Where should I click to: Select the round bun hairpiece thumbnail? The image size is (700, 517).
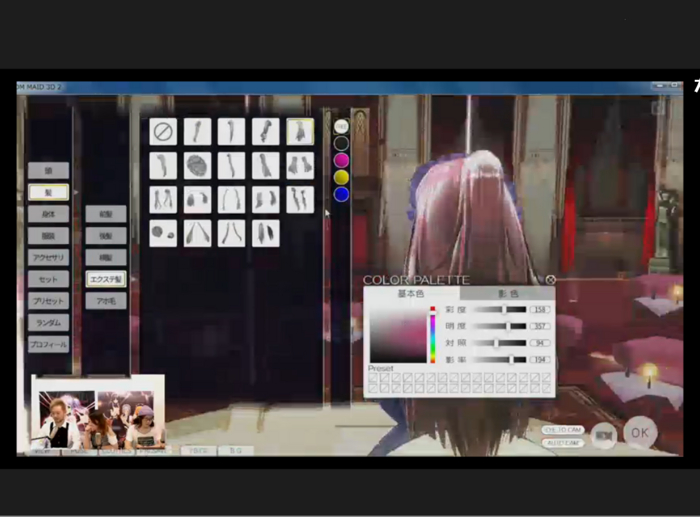[x=197, y=166]
